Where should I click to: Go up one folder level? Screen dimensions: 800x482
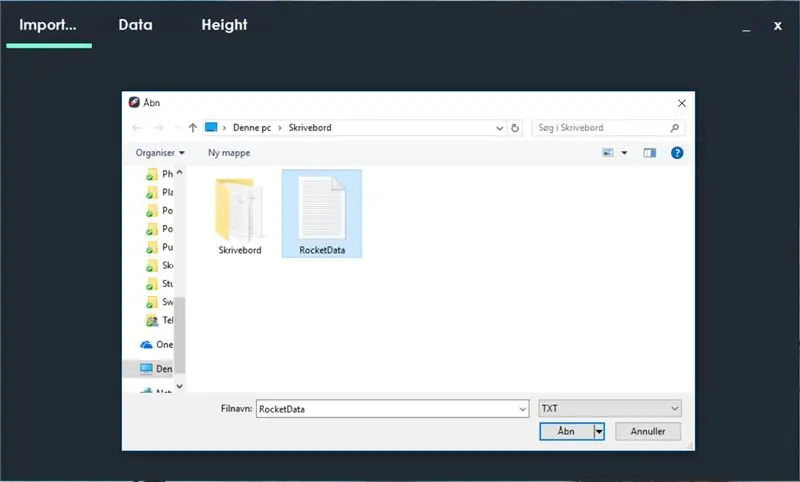[192, 128]
